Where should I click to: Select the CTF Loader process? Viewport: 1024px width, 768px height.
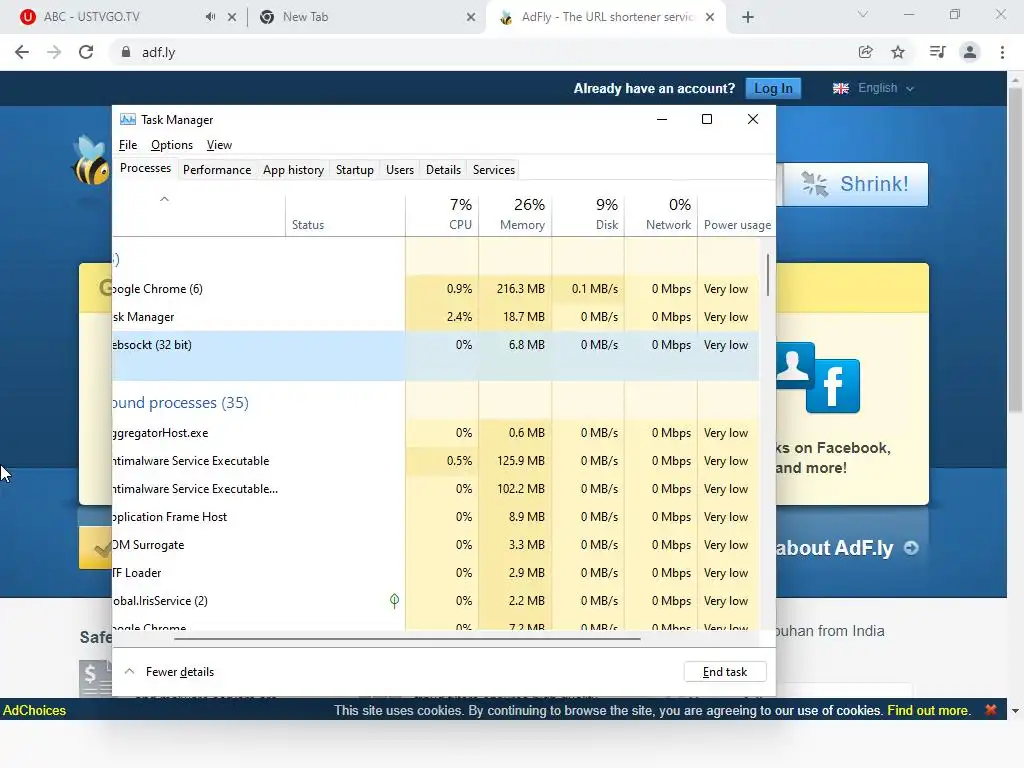(x=436, y=573)
